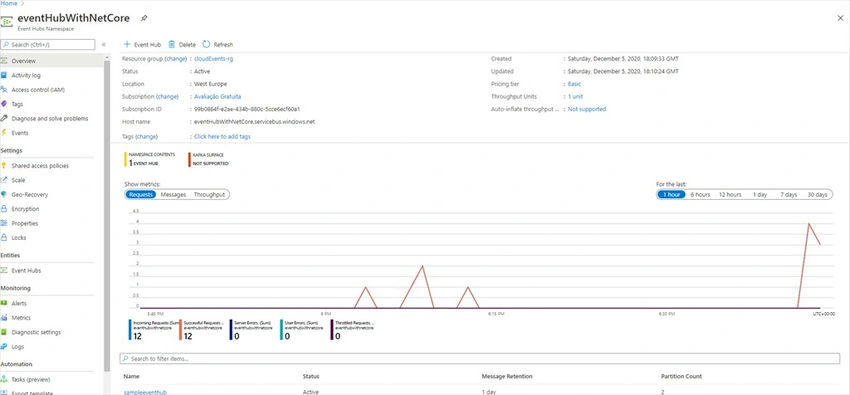The width and height of the screenshot is (850, 395).
Task: Click the Overview icon in sidebar
Action: (4, 61)
